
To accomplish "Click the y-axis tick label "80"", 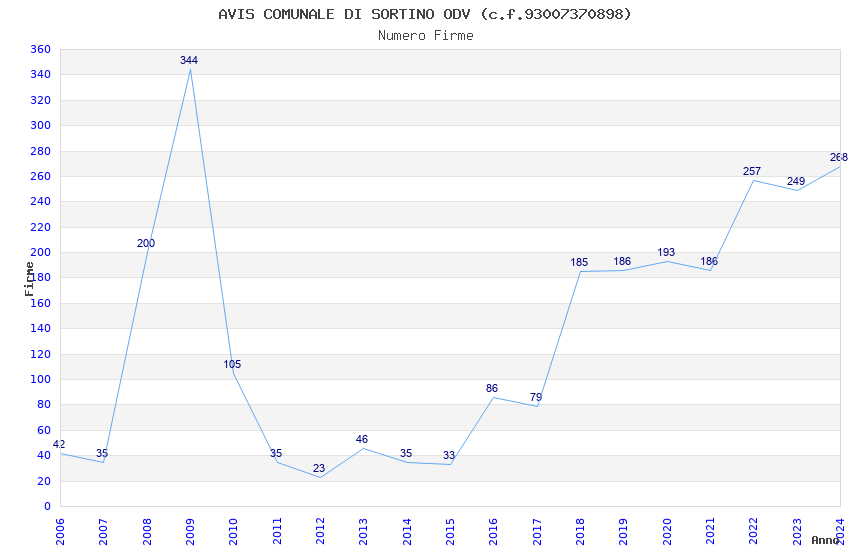I will tap(43, 404).
